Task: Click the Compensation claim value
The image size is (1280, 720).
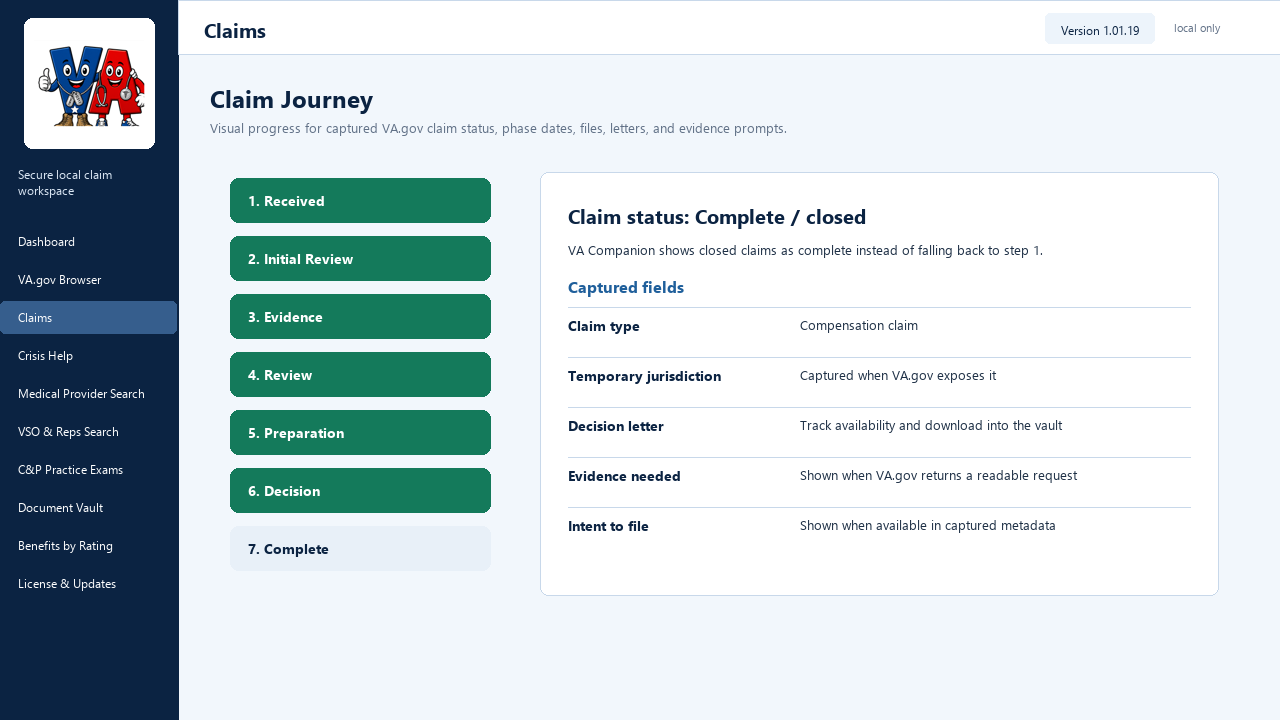Action: (x=859, y=326)
